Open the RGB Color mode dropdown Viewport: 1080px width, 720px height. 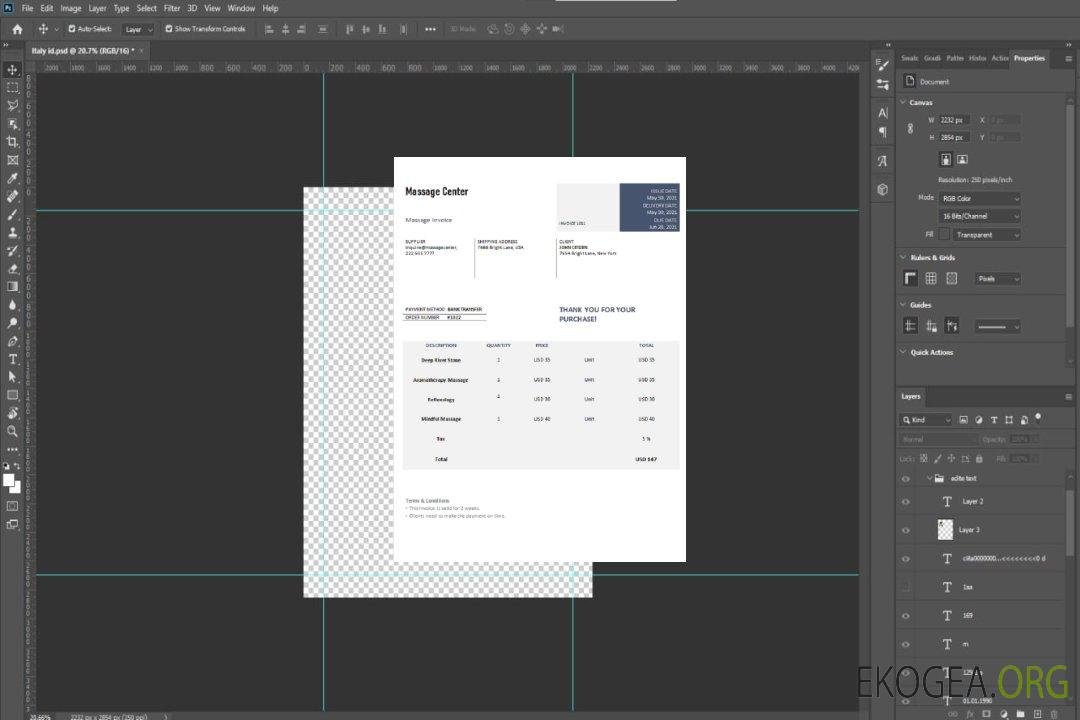[x=980, y=198]
